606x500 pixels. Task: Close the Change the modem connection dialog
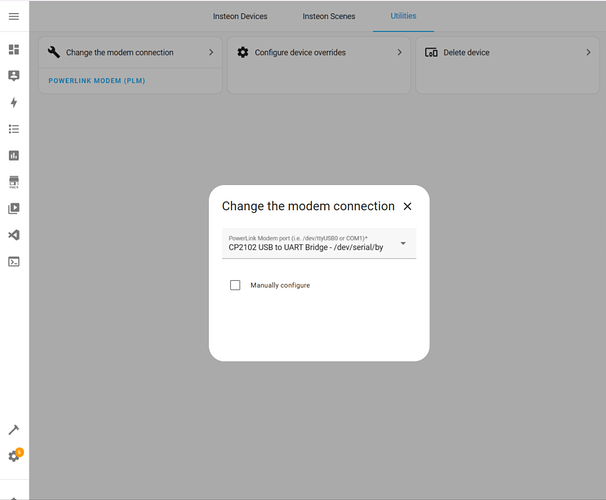point(407,206)
